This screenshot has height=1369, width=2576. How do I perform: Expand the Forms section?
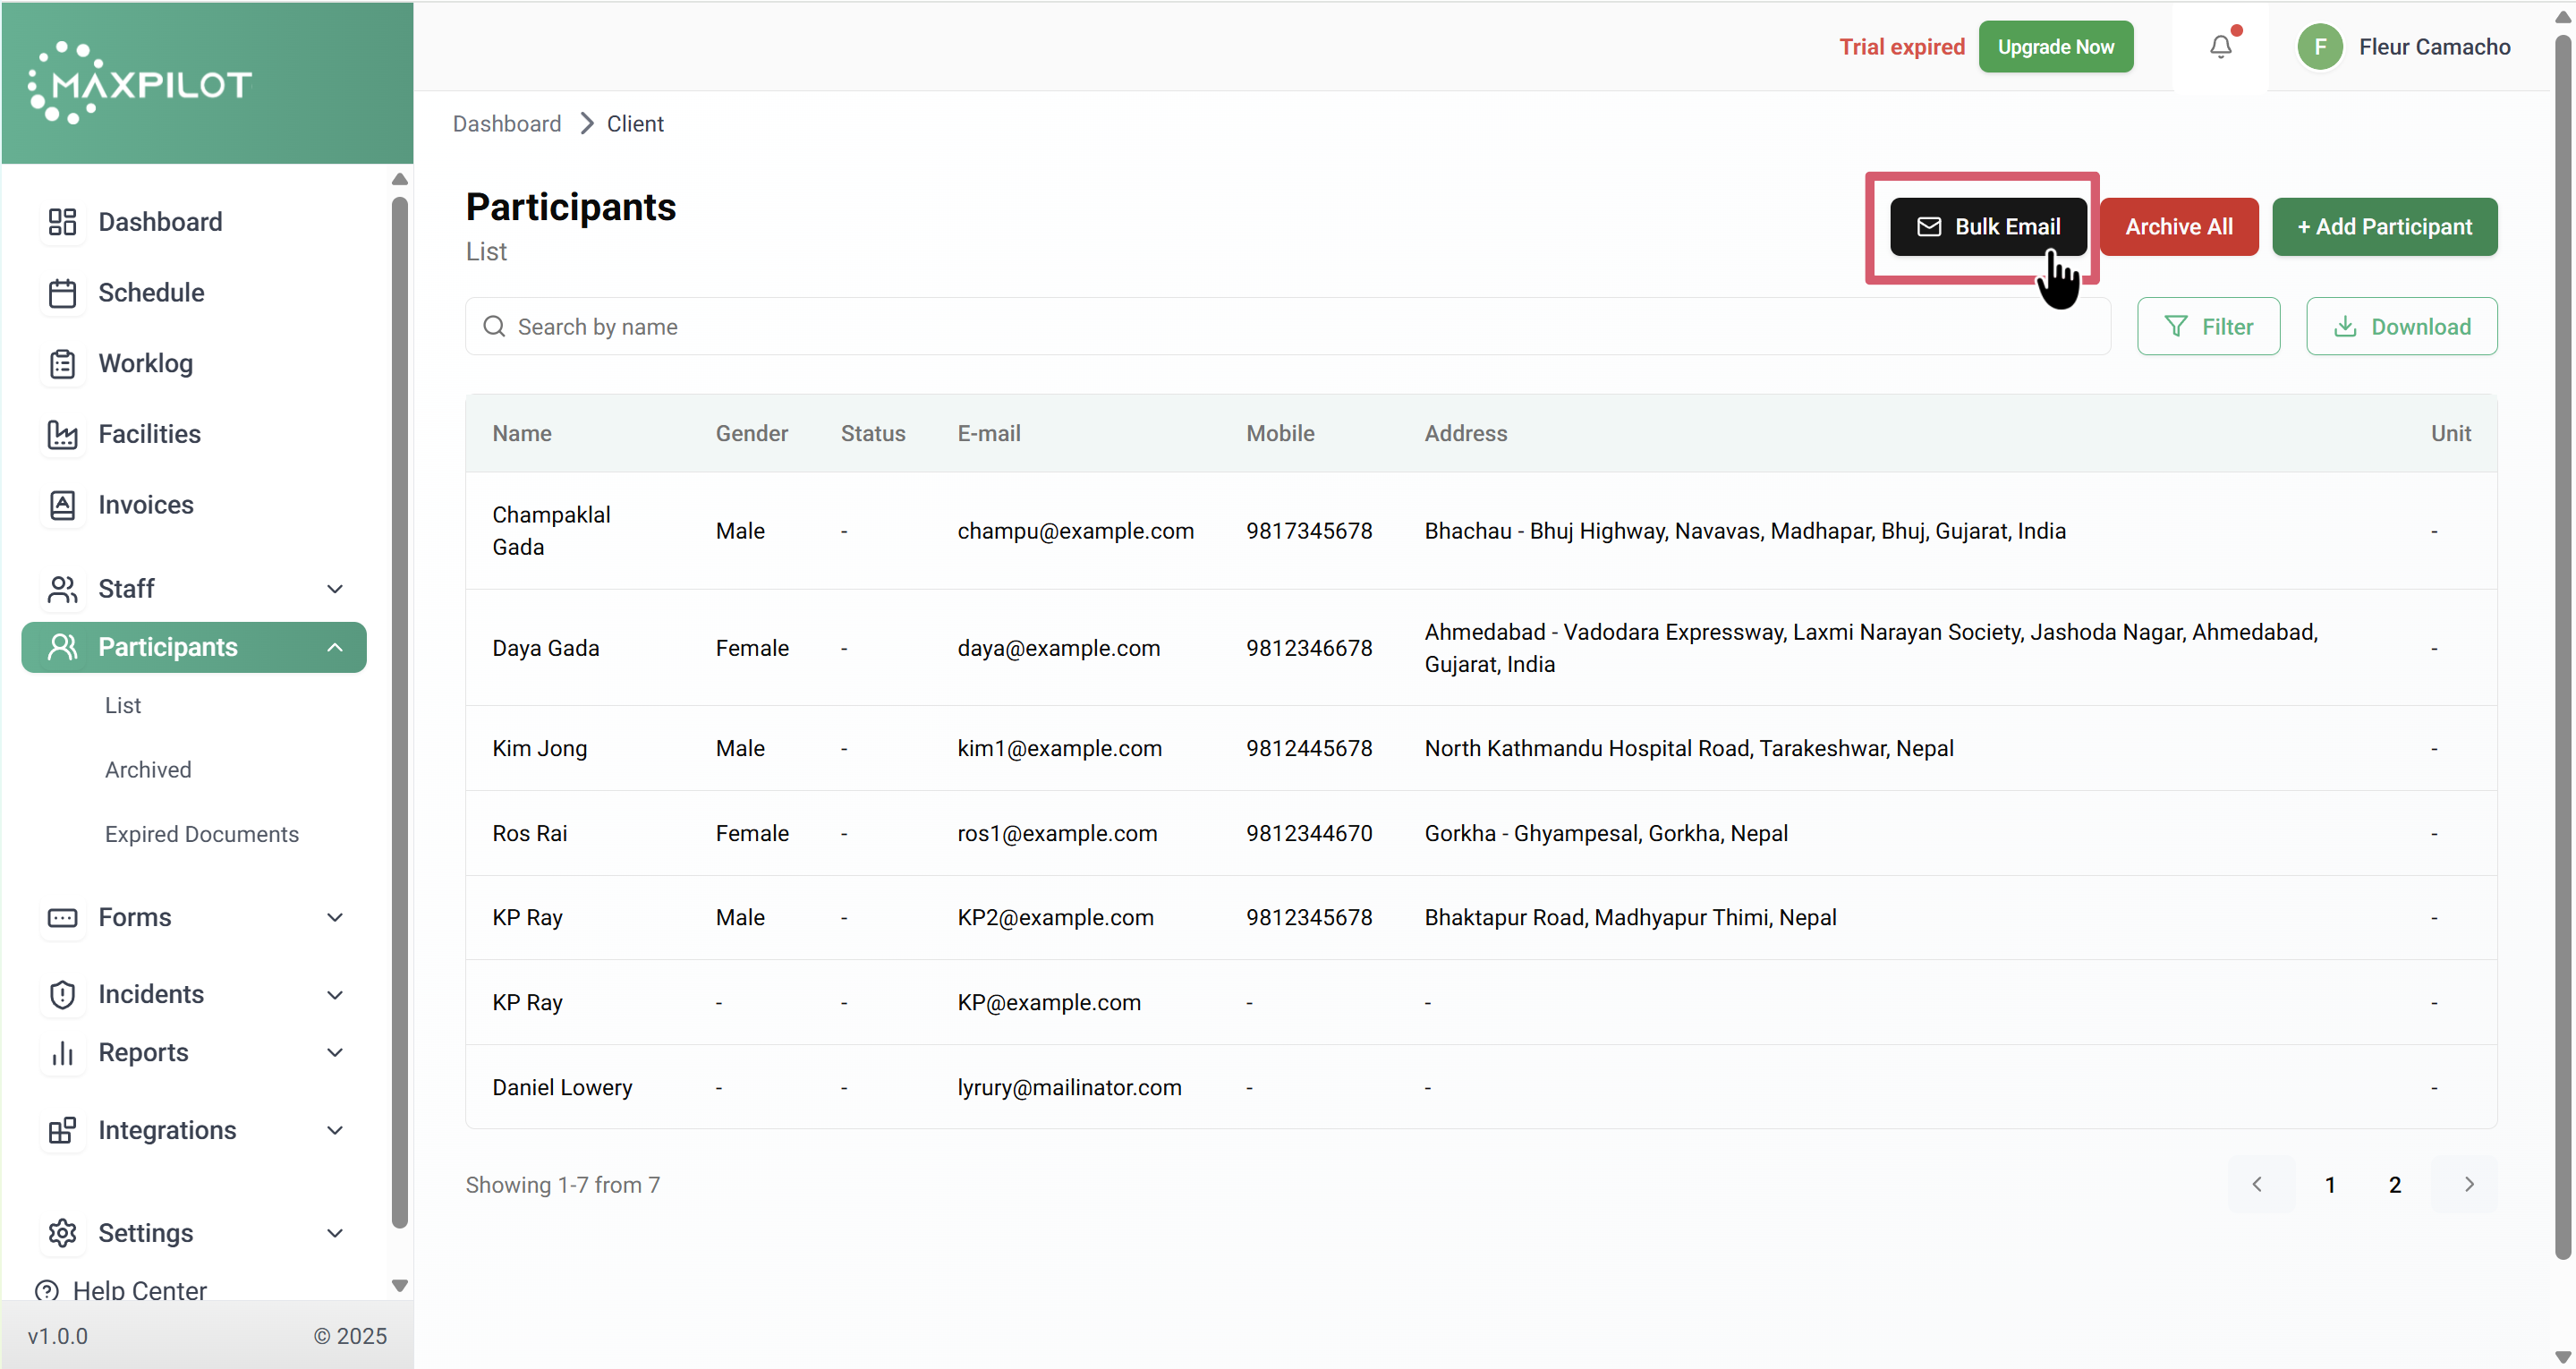click(335, 917)
